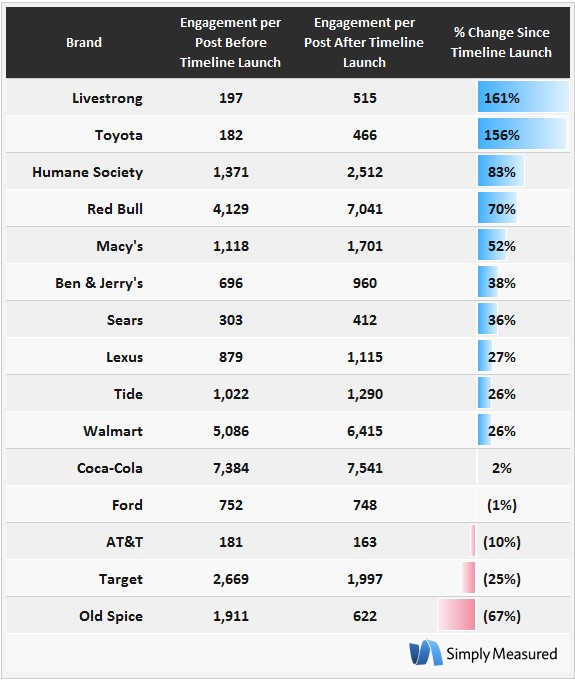Click the AT&T brand cell
This screenshot has width=575, height=680.
124,542
